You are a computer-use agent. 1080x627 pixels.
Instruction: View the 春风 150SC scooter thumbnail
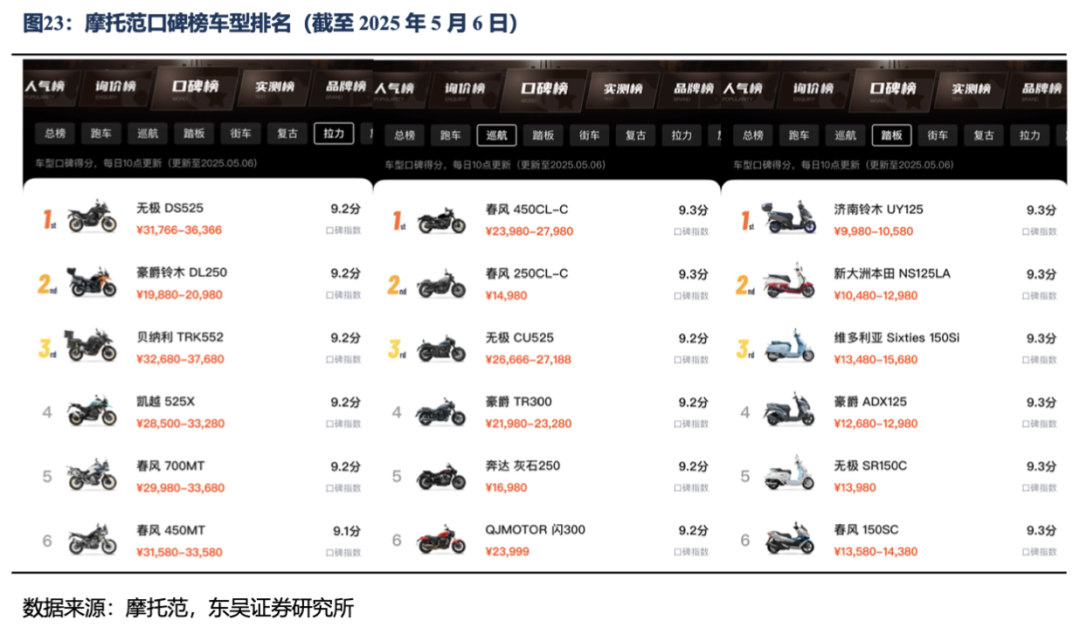[x=789, y=538]
